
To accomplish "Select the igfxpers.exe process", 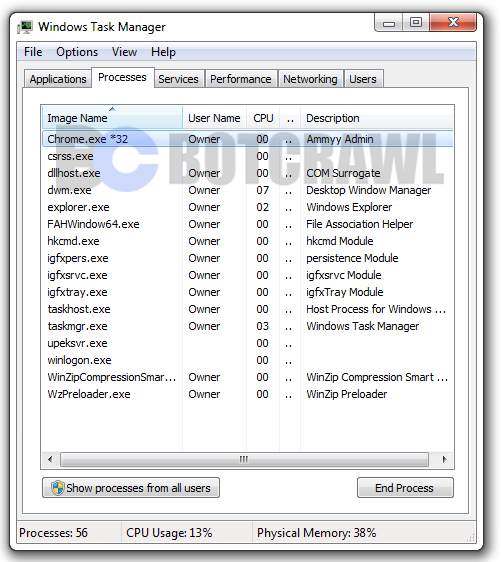I will tap(247, 258).
